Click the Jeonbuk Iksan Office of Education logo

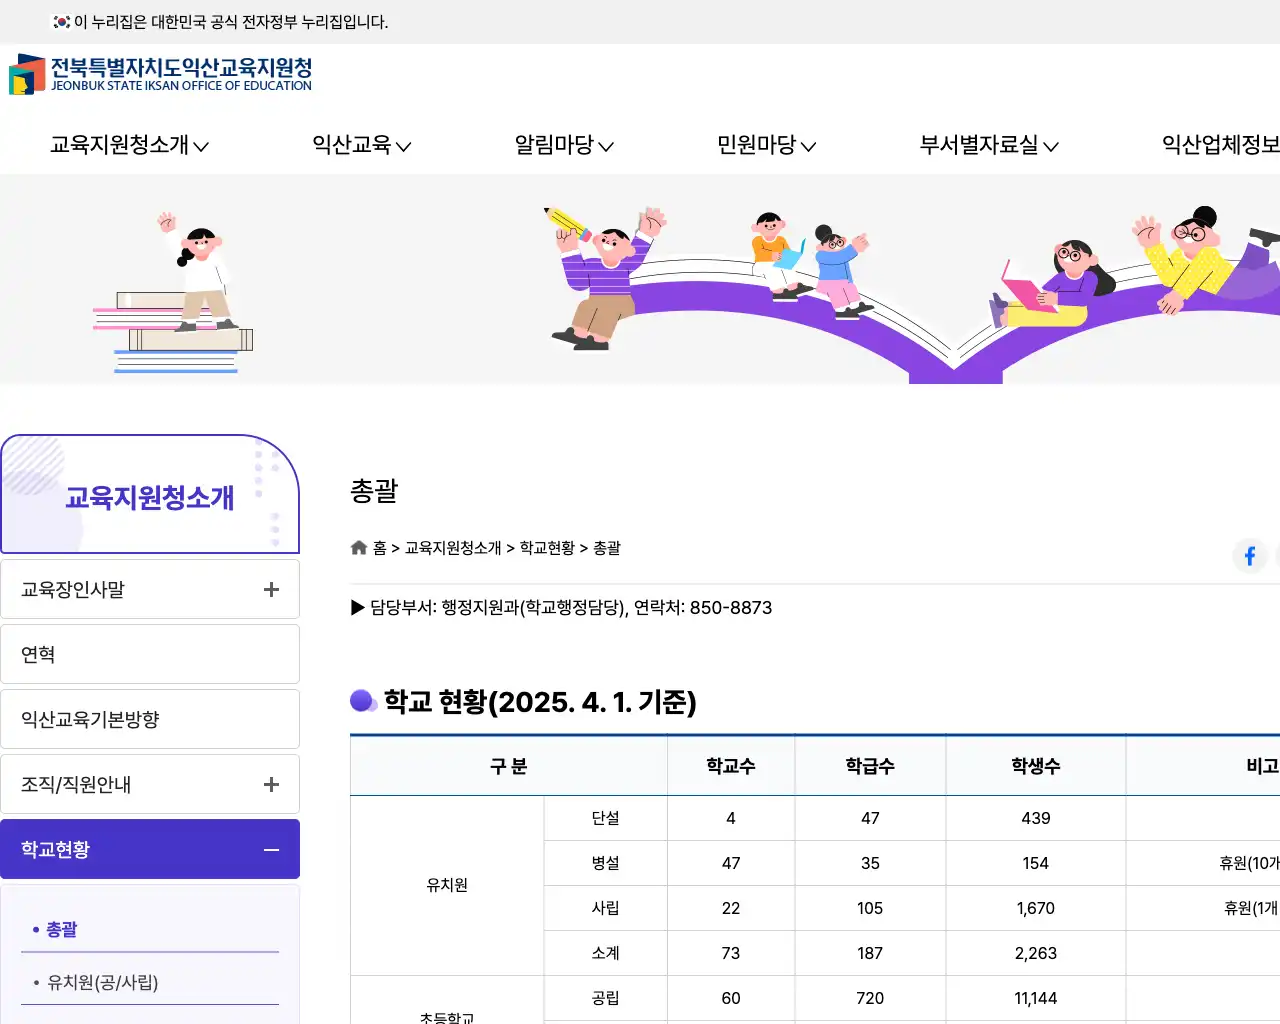160,76
